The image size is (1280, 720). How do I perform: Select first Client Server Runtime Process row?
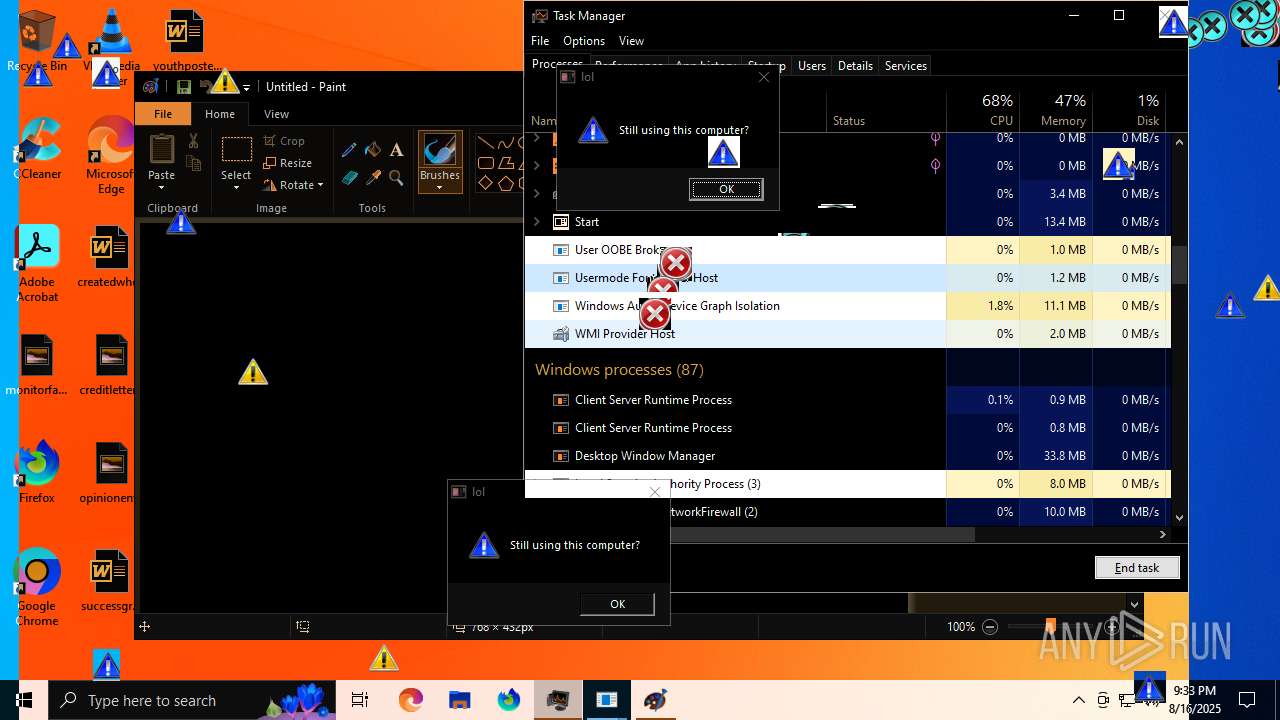click(x=847, y=400)
